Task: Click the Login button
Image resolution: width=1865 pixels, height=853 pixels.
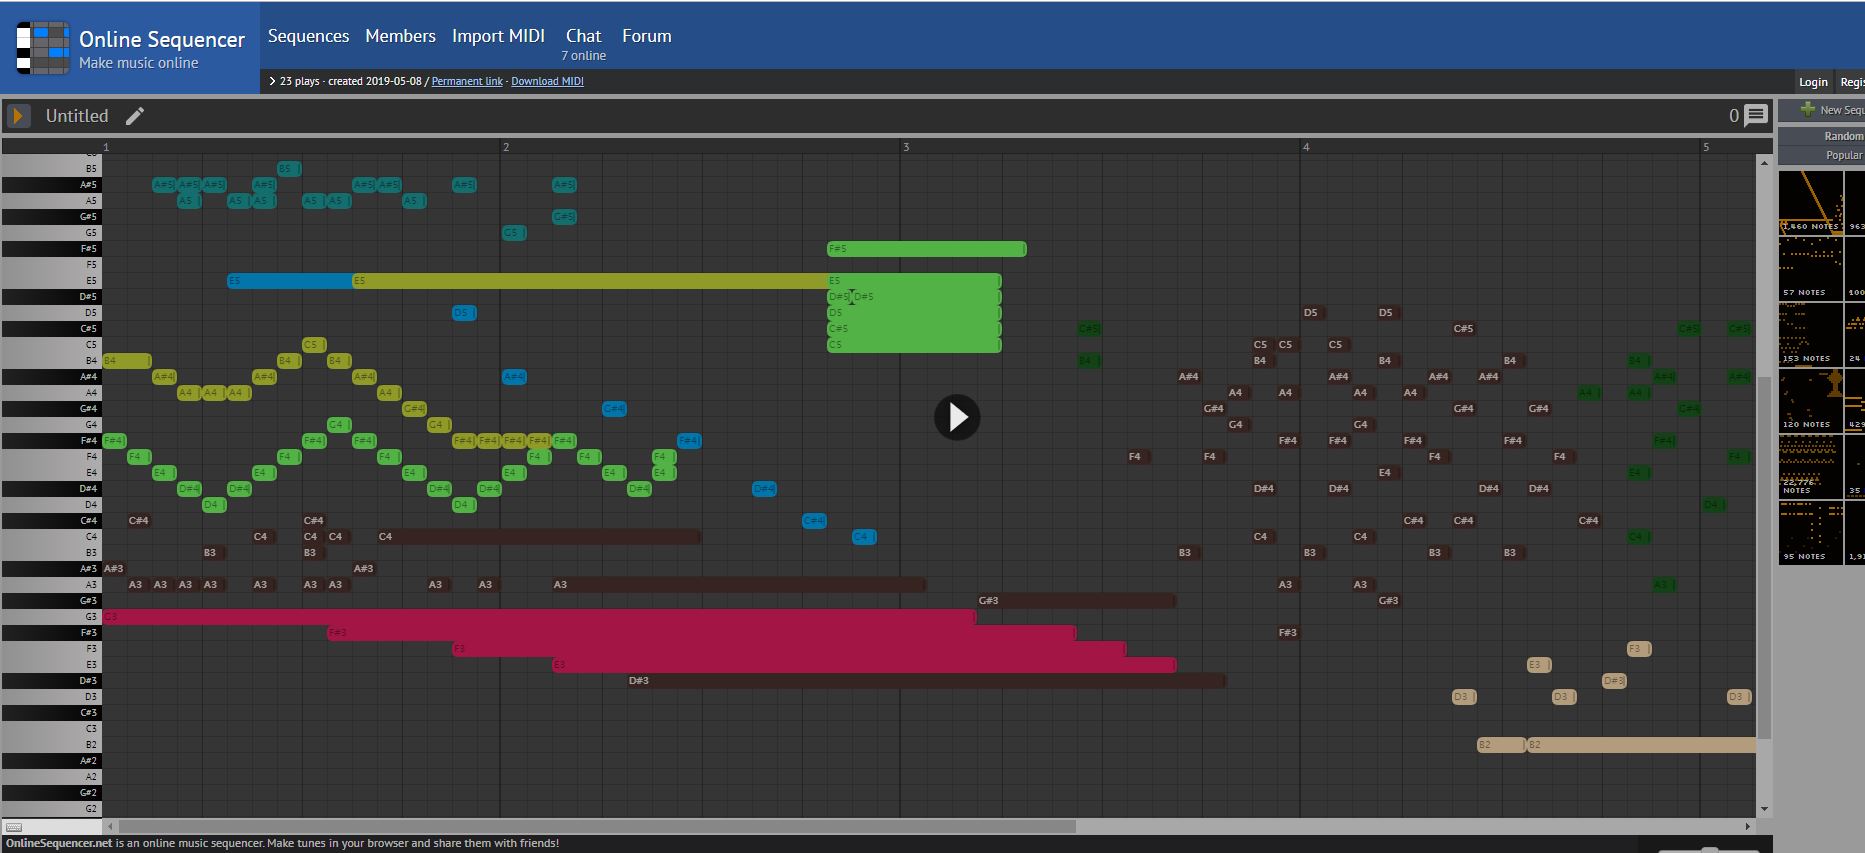Action: [x=1813, y=82]
